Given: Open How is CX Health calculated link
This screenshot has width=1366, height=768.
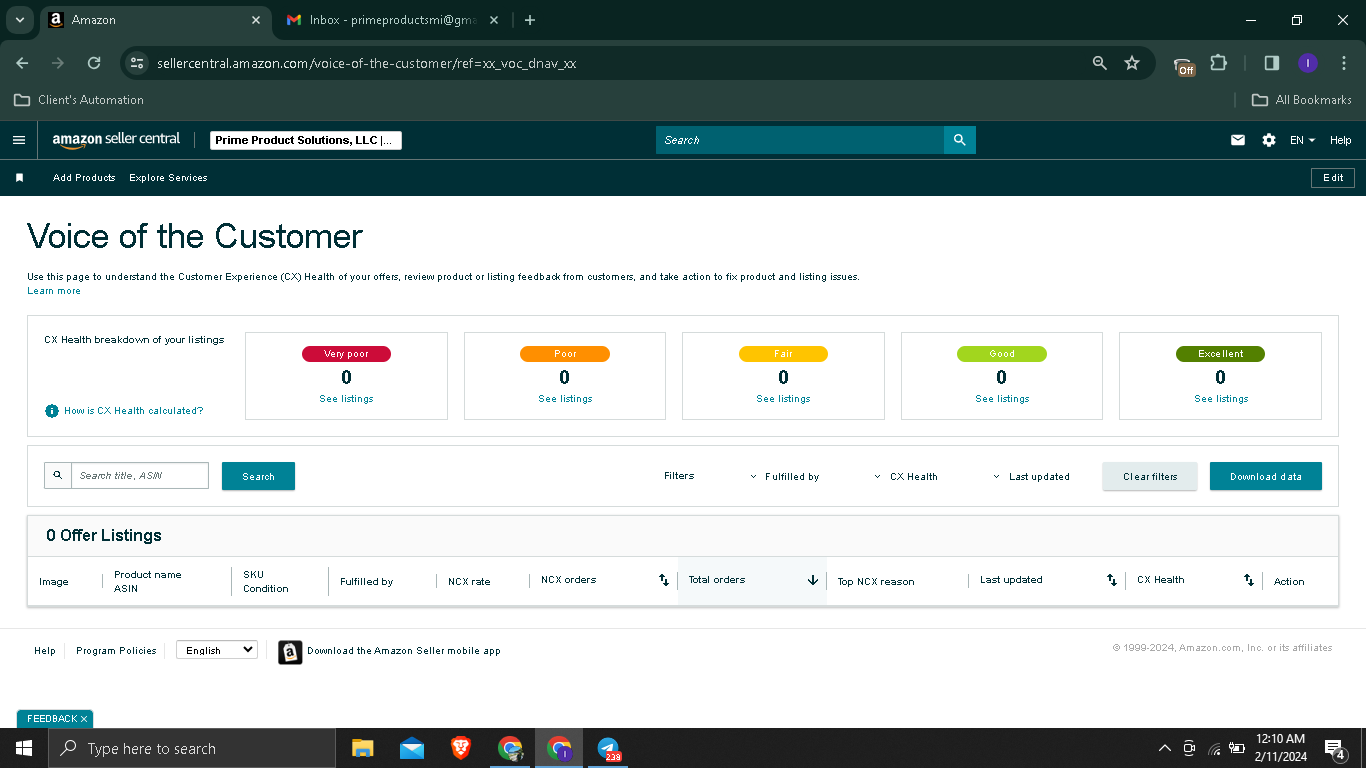Looking at the screenshot, I should 133,411.
